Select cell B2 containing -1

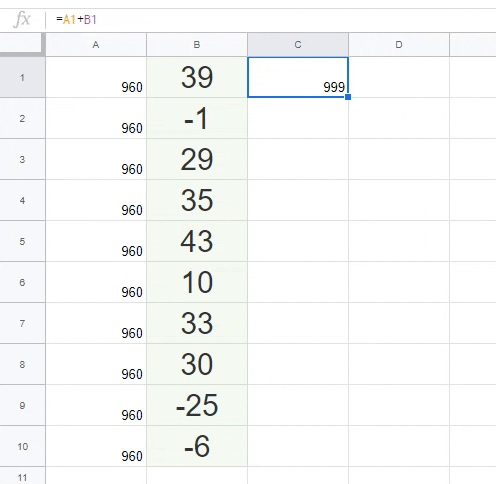click(197, 118)
